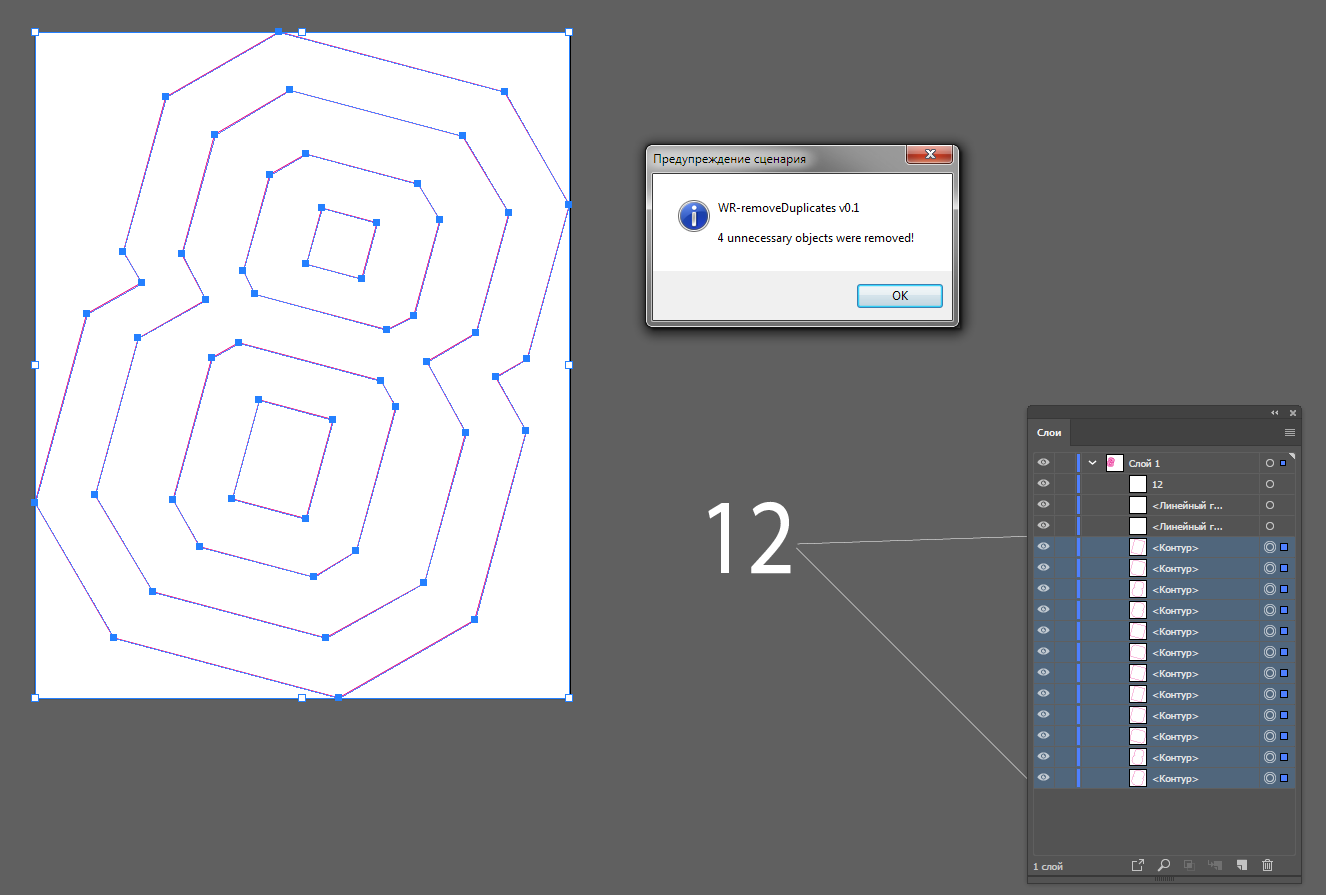Click the bottom-left bounding box handle
Screen dimensions: 1326x895
tap(35, 697)
